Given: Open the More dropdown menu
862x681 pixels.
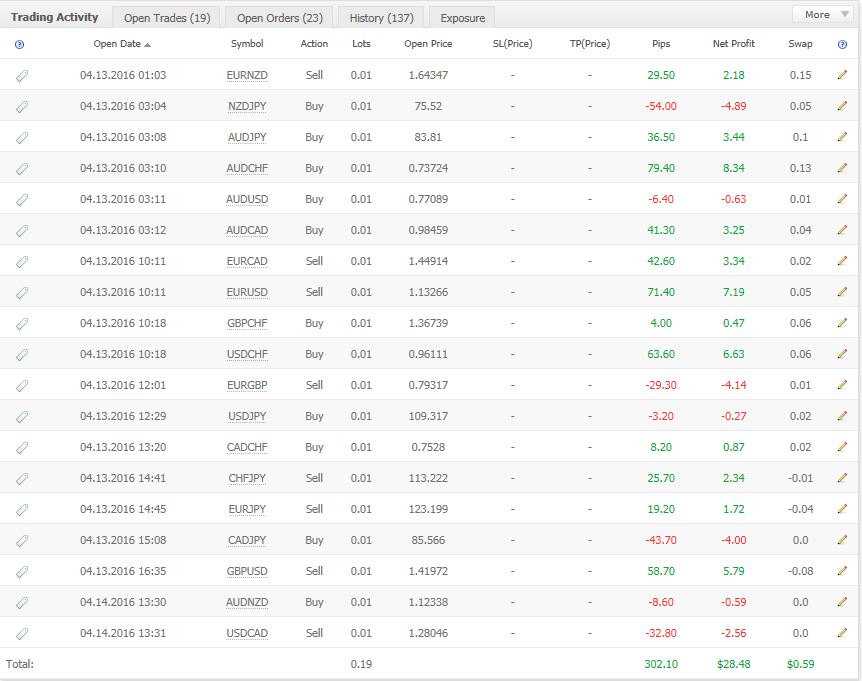Looking at the screenshot, I should 824,14.
